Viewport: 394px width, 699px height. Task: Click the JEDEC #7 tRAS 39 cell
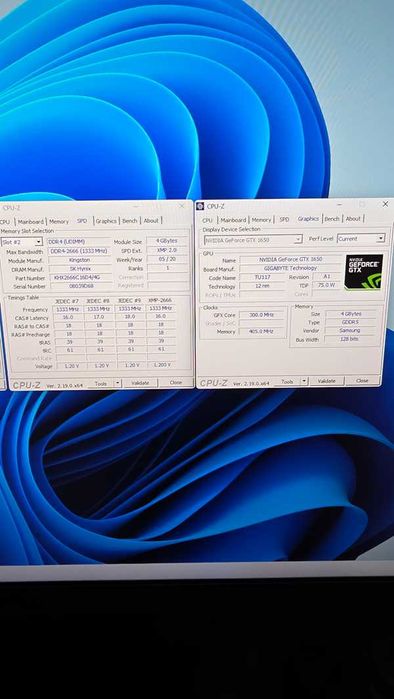coord(69,342)
